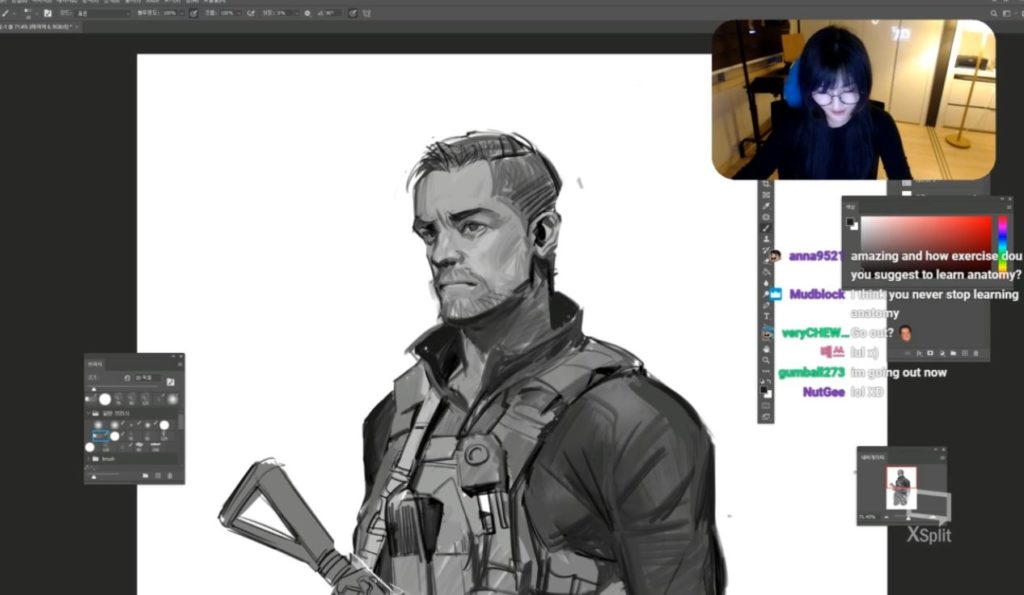Screen dimensions: 1024x595
Task: Collapse the general brushes folder group
Action: (89, 413)
